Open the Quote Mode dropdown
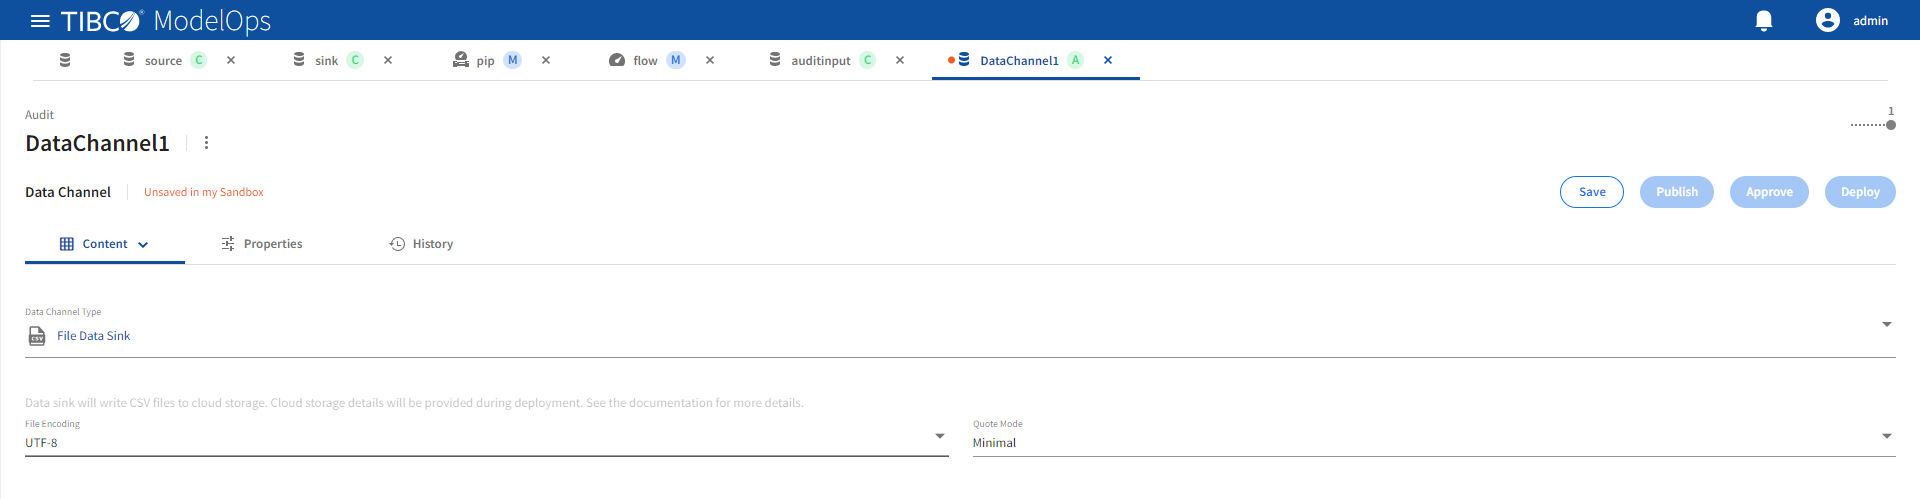 (x=1887, y=436)
